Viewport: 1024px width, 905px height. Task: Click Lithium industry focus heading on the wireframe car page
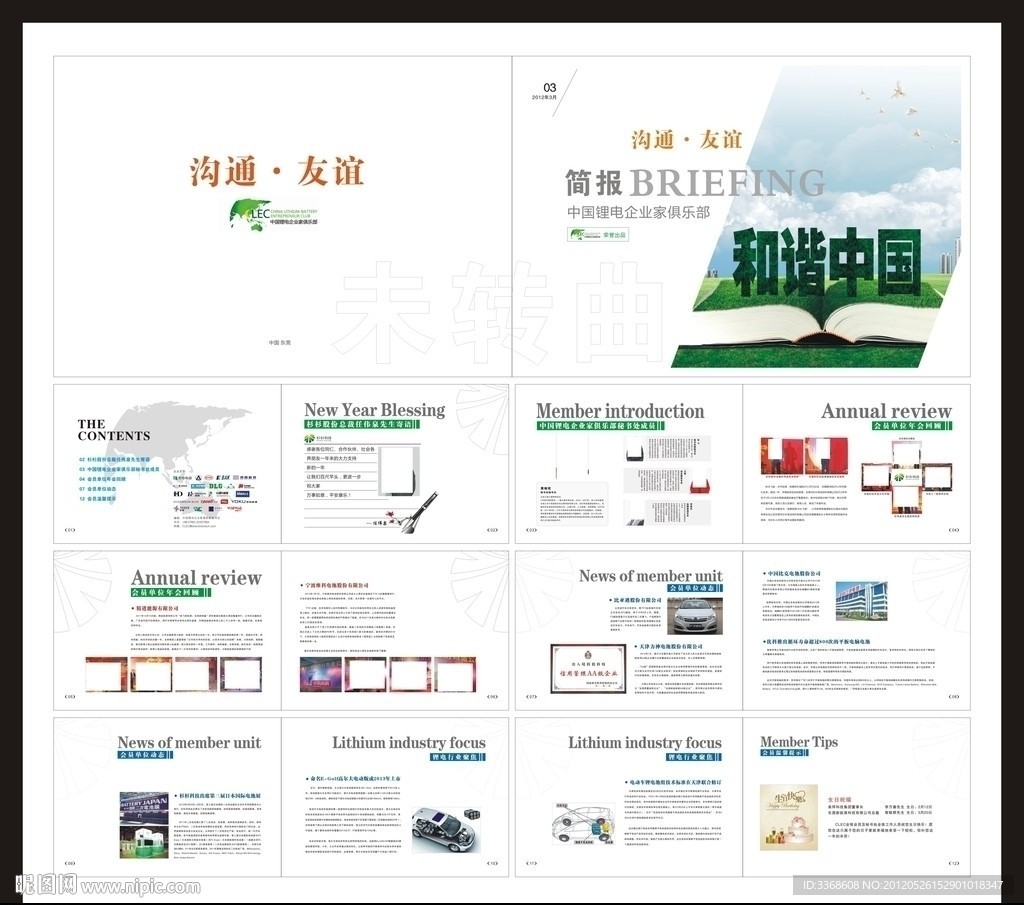point(645,743)
